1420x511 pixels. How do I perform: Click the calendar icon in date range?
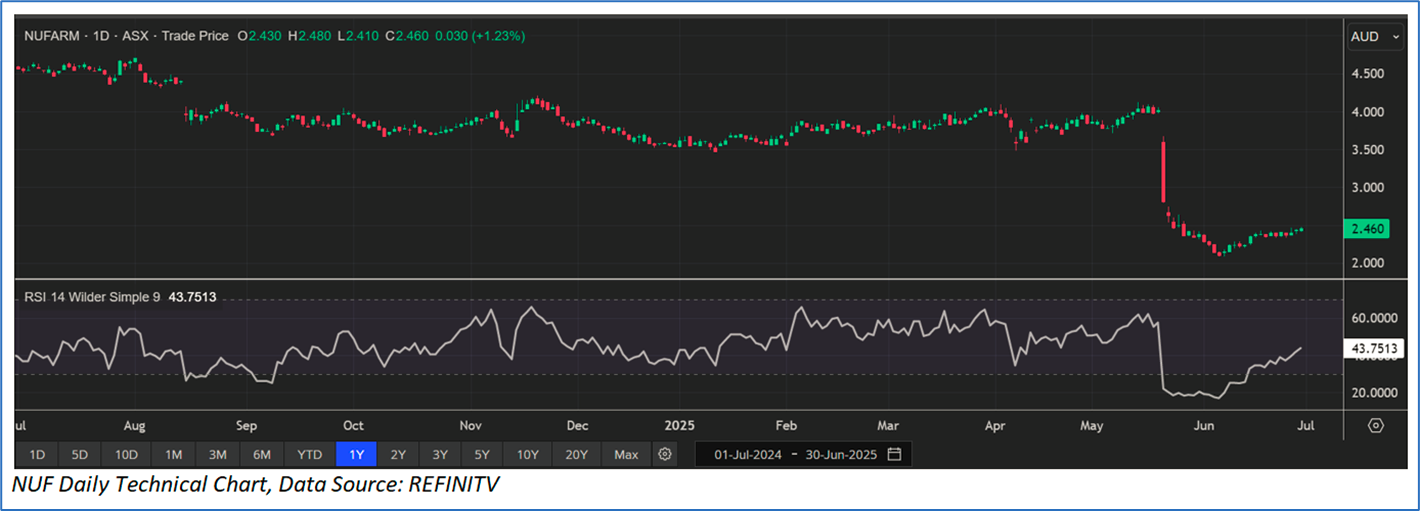click(894, 455)
